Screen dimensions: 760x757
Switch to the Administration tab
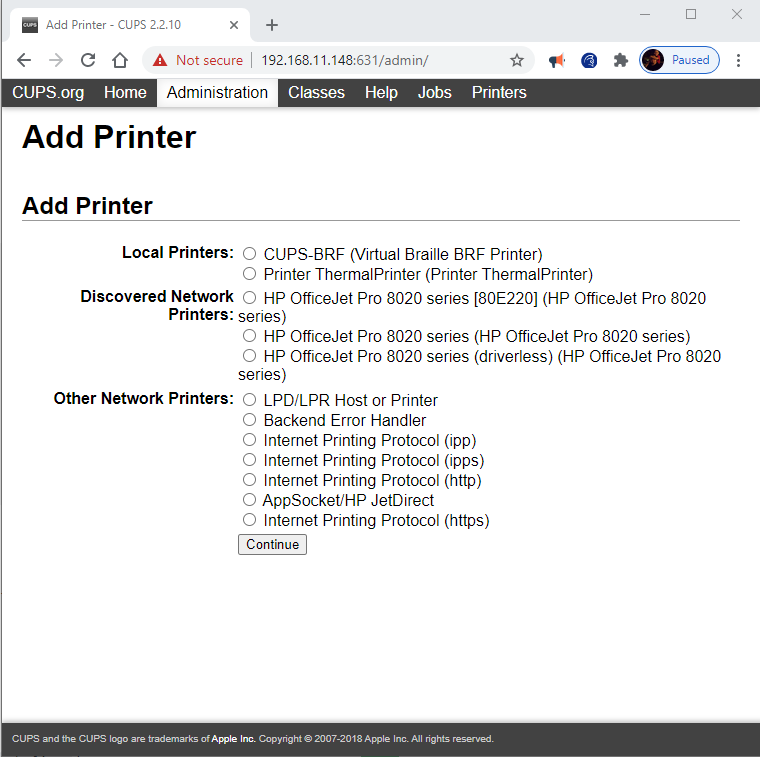[217, 93]
